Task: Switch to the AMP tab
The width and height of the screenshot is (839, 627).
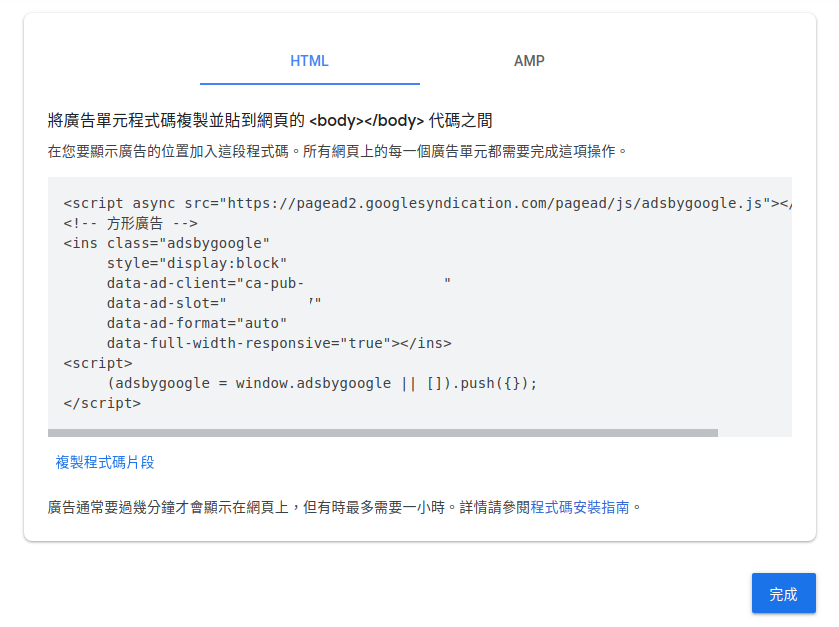Action: [x=529, y=61]
